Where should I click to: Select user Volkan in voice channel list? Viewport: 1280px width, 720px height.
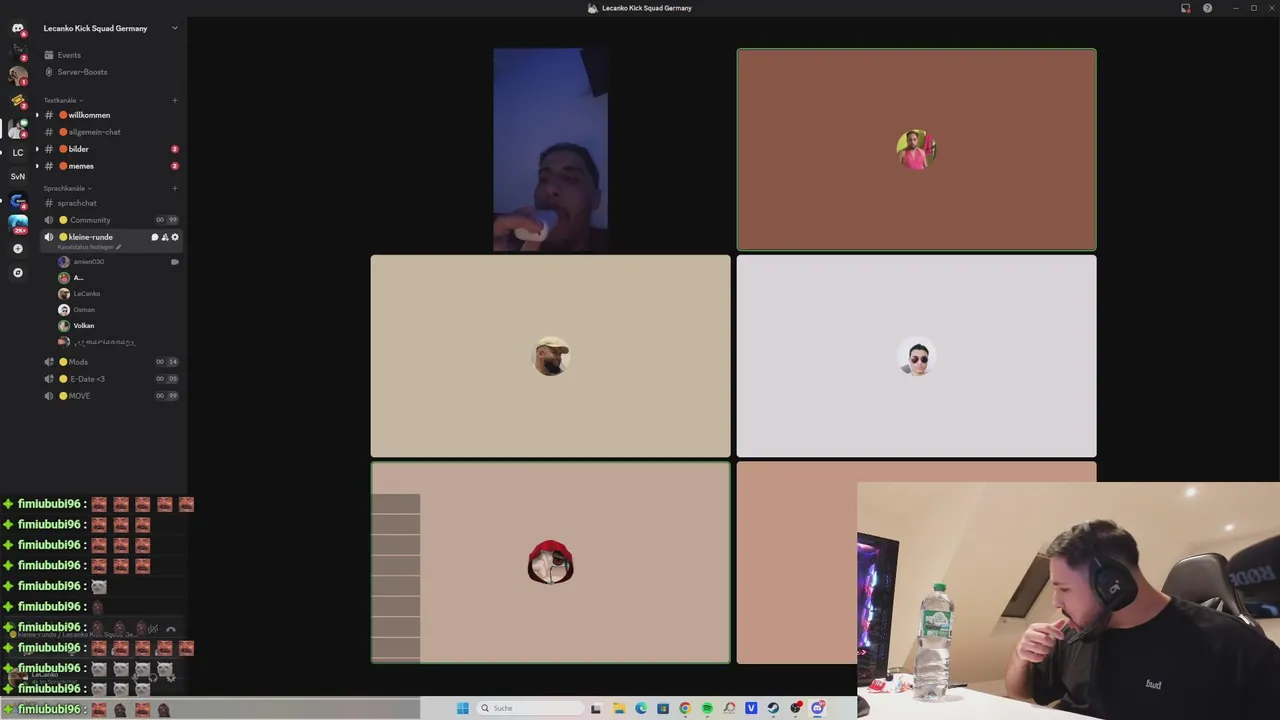(x=118, y=326)
